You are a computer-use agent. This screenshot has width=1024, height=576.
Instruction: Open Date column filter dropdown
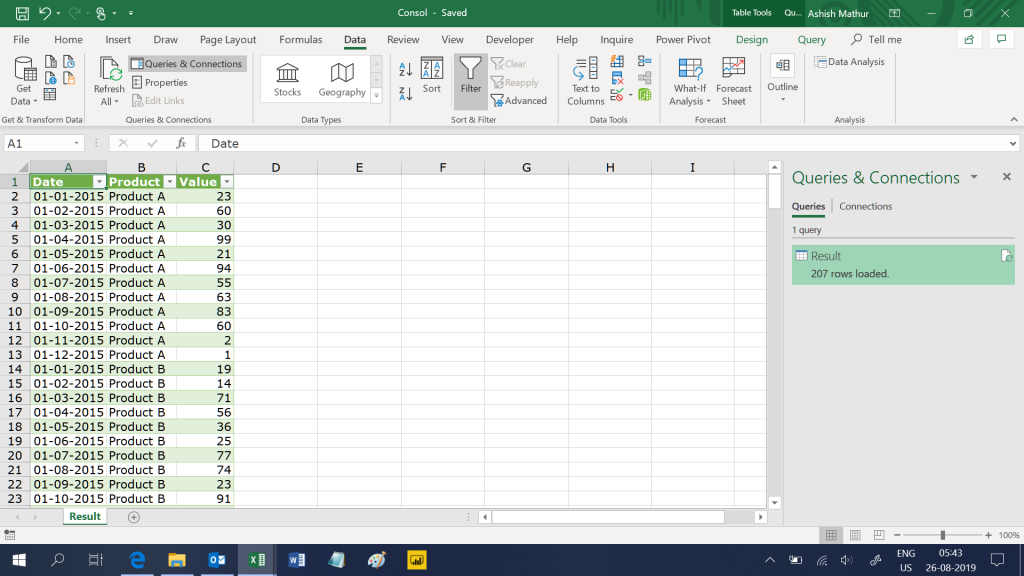pos(99,182)
